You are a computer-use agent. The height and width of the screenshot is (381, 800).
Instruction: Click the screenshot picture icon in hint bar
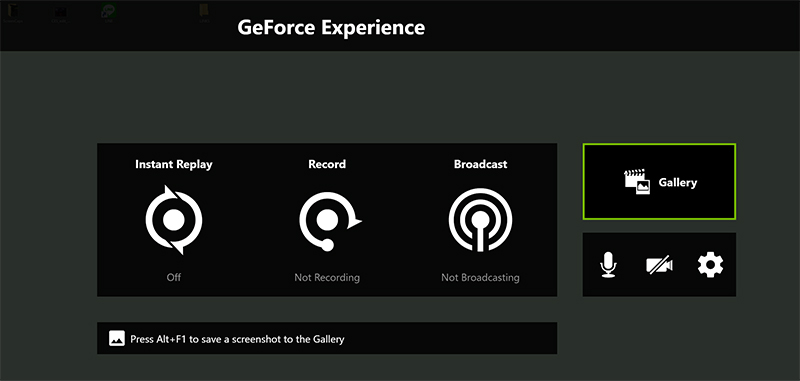(x=117, y=338)
